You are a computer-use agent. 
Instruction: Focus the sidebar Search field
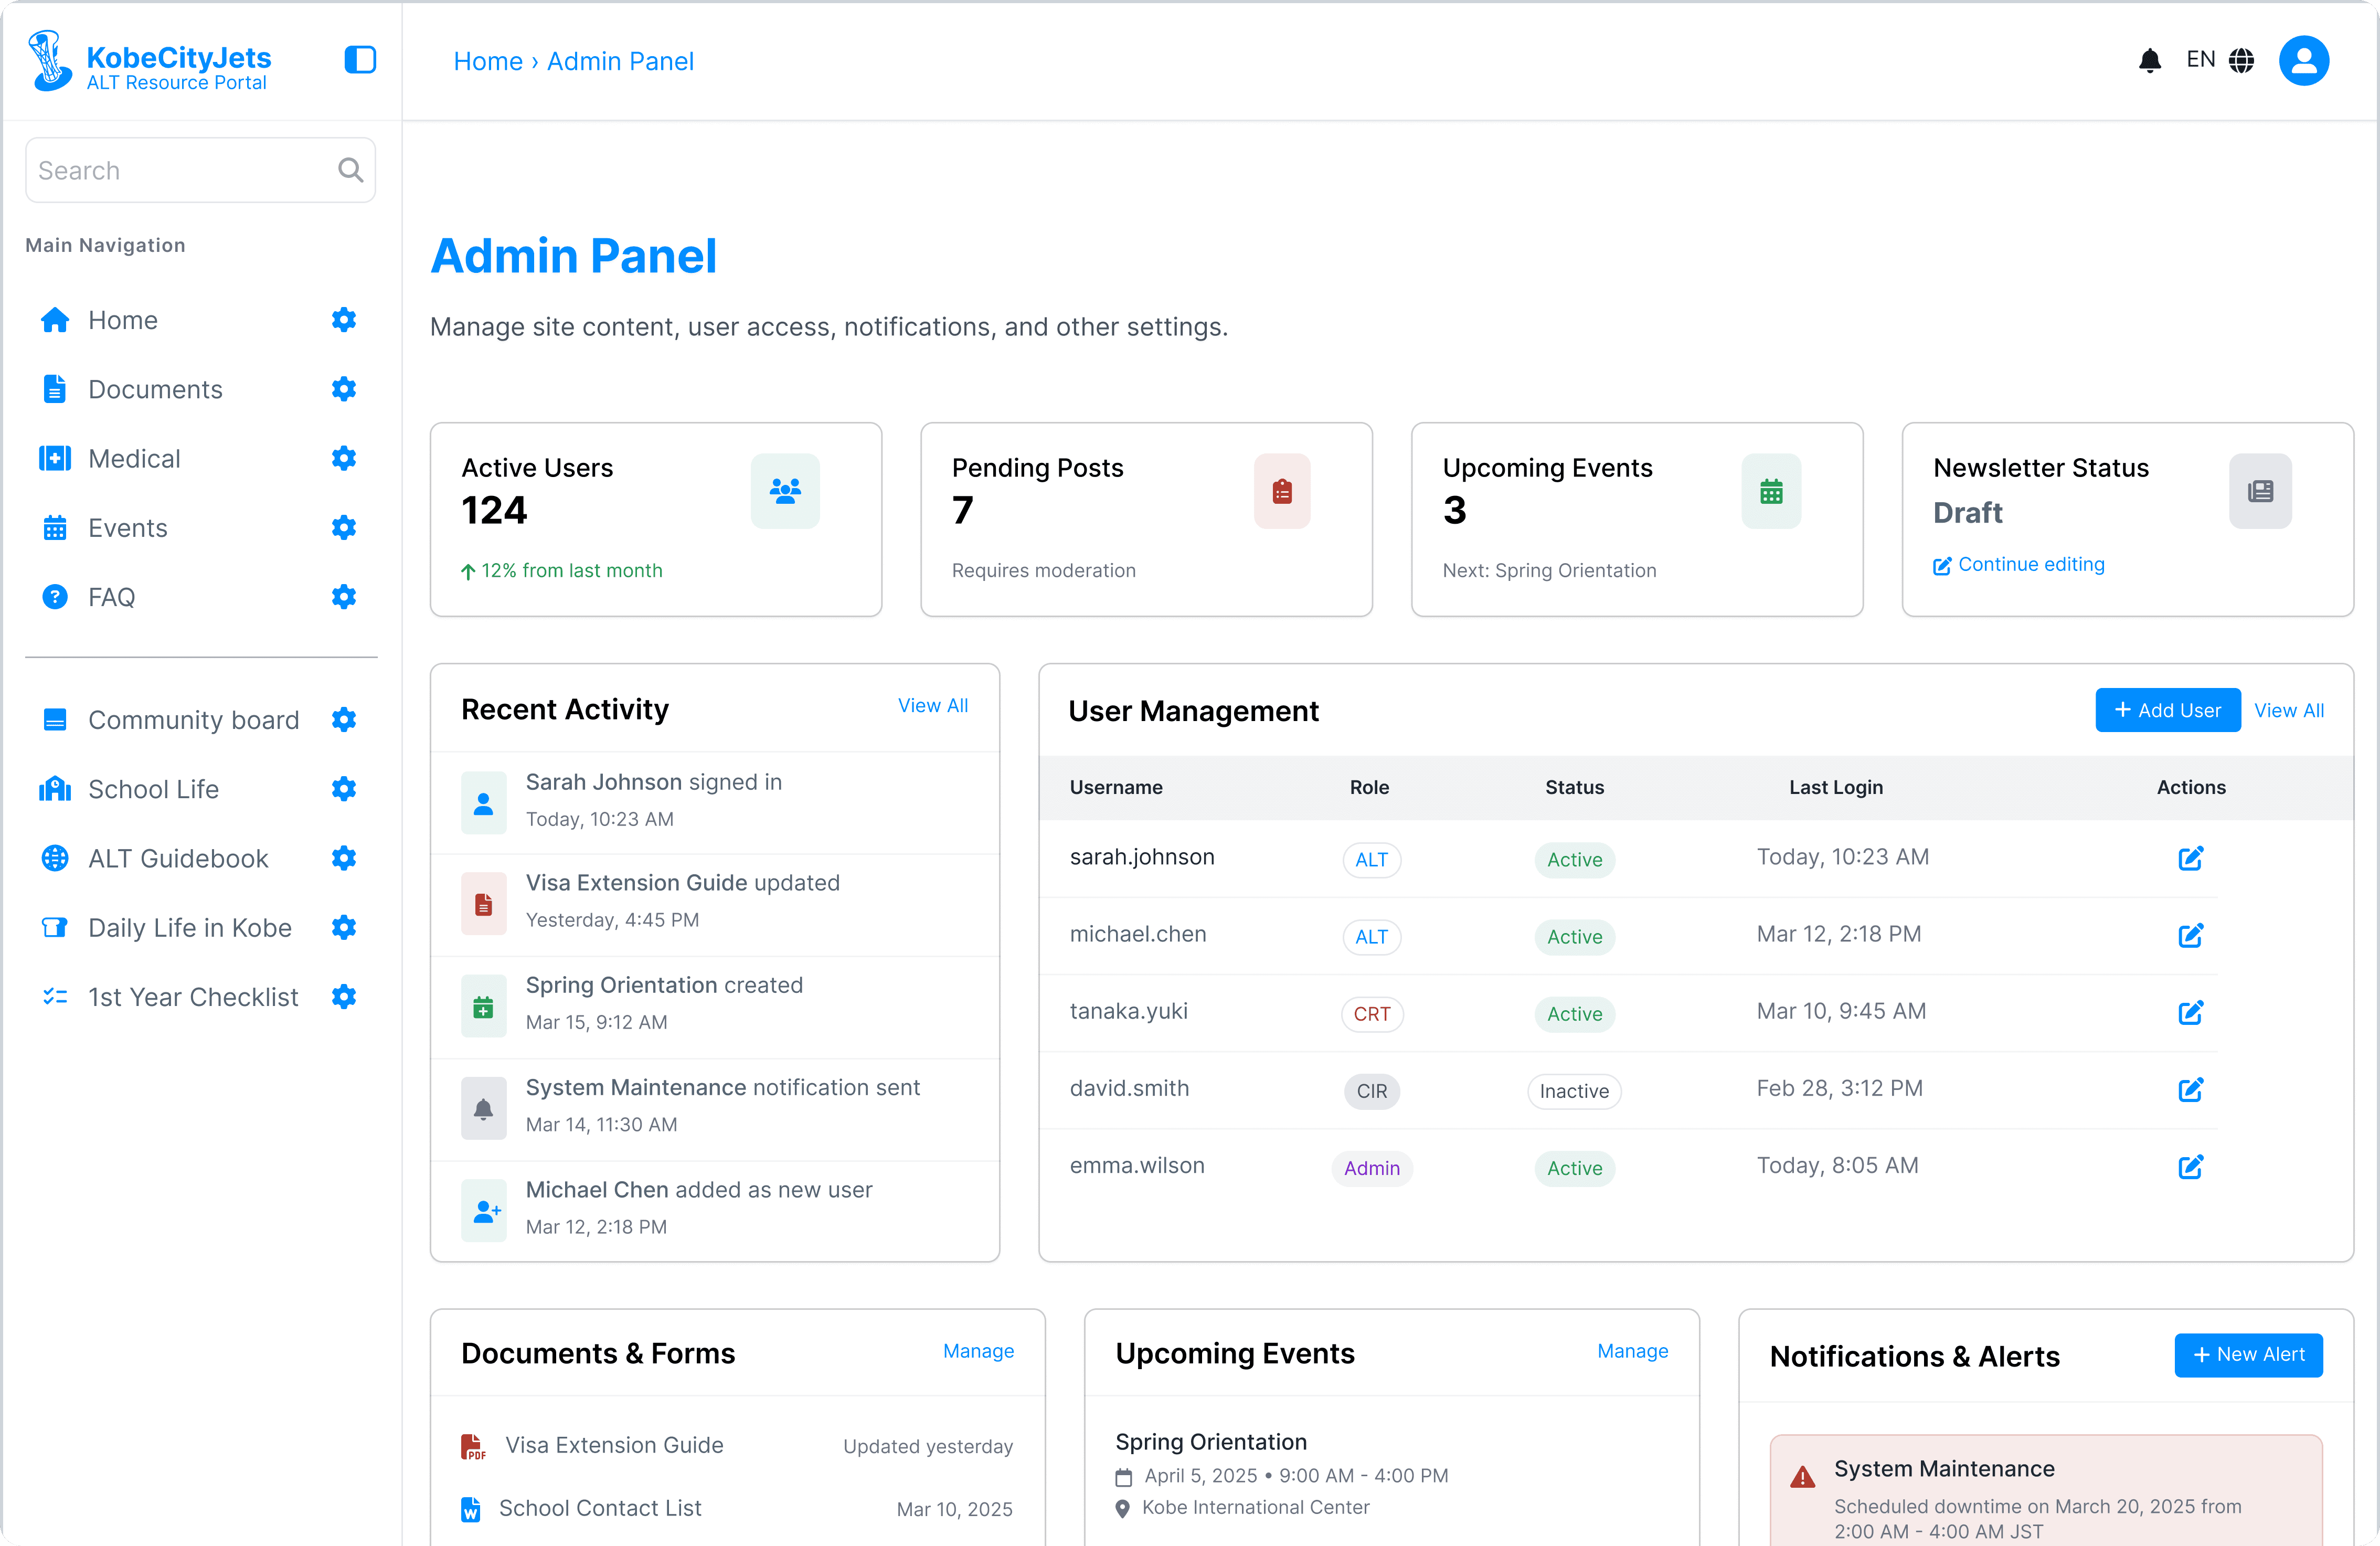(180, 170)
